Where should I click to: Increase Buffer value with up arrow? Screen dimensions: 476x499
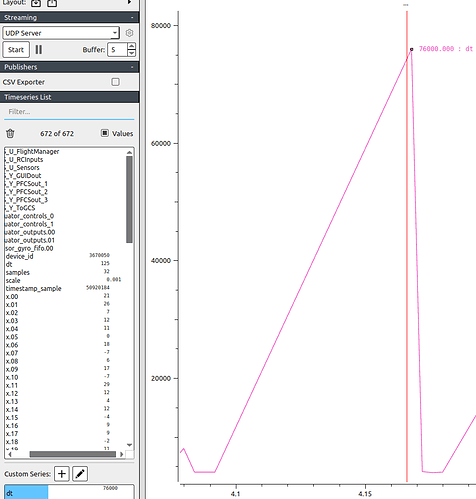132,46
